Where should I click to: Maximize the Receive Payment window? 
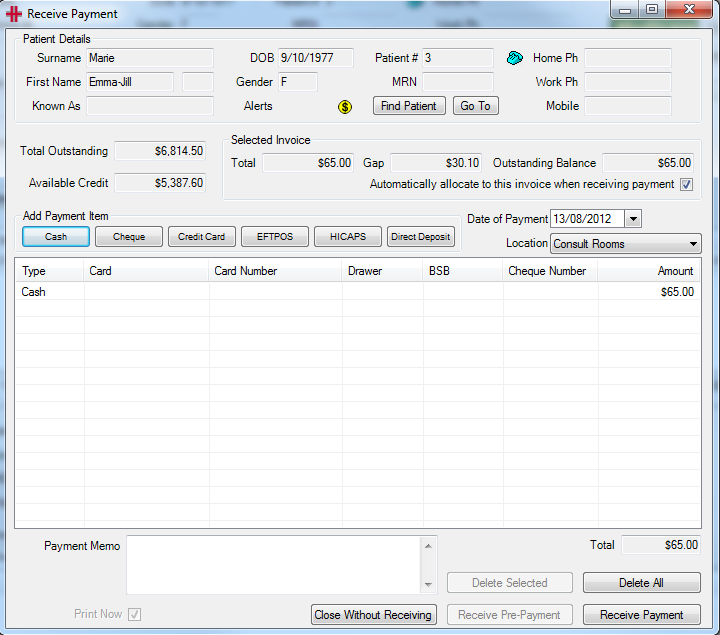[652, 9]
